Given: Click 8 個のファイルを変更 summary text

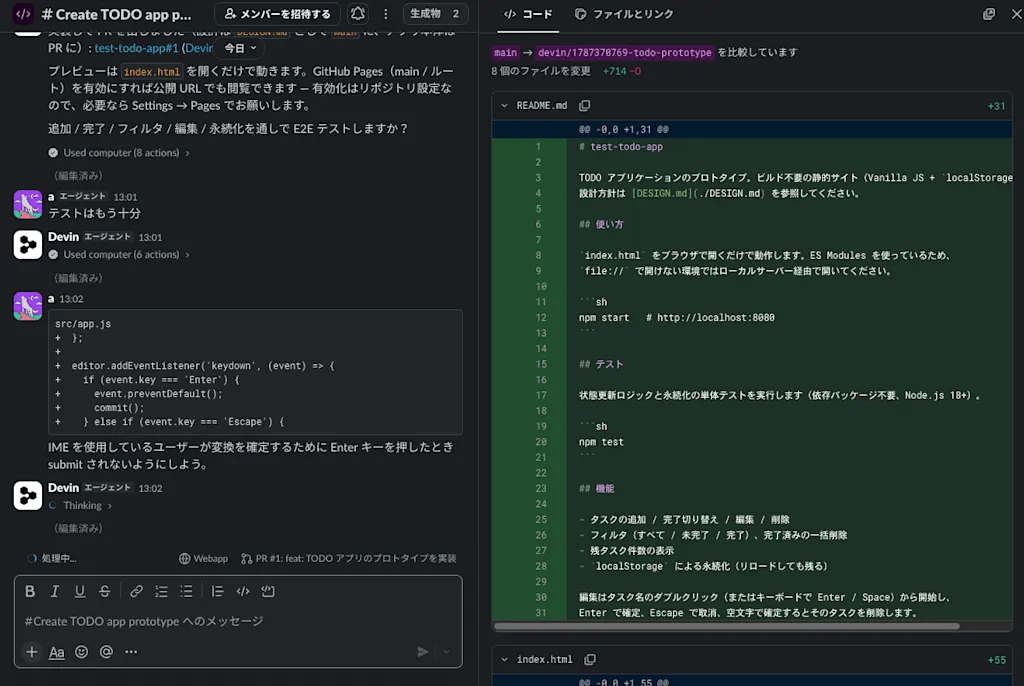Looking at the screenshot, I should point(541,71).
